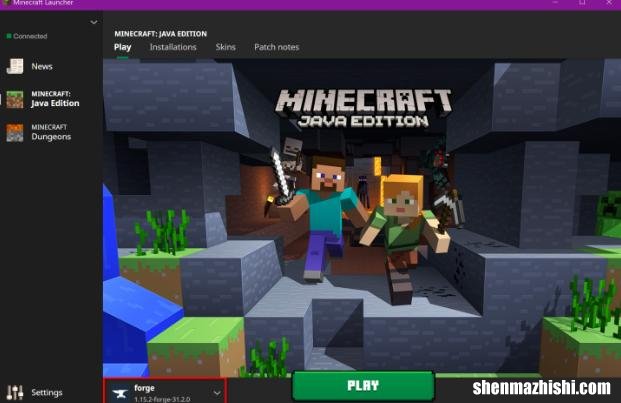The height and width of the screenshot is (403, 621).
Task: Open the Settings sliders icon
Action: point(15,392)
